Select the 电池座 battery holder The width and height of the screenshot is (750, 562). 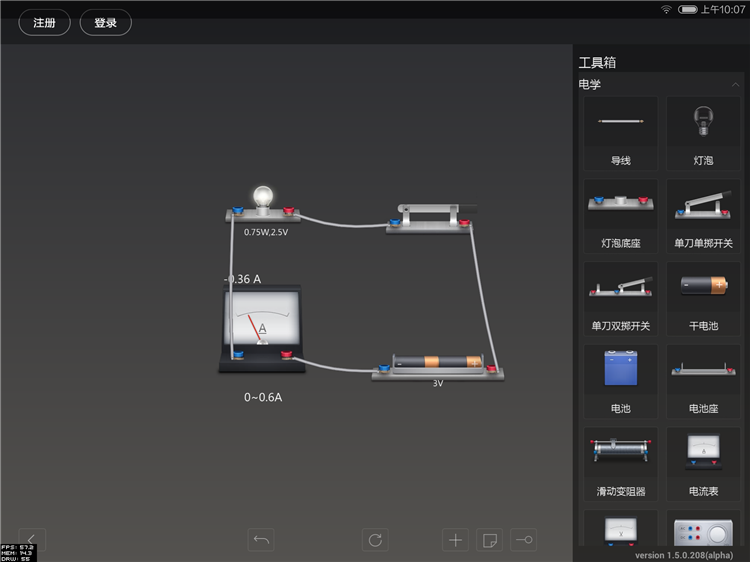(x=703, y=382)
